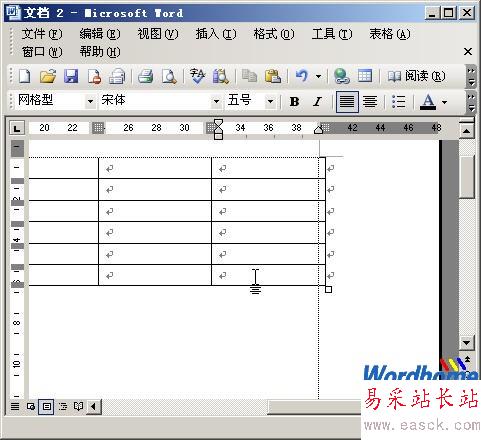
Task: Click the view split bar above the scrollbar
Action: pyautogui.click(x=466, y=120)
